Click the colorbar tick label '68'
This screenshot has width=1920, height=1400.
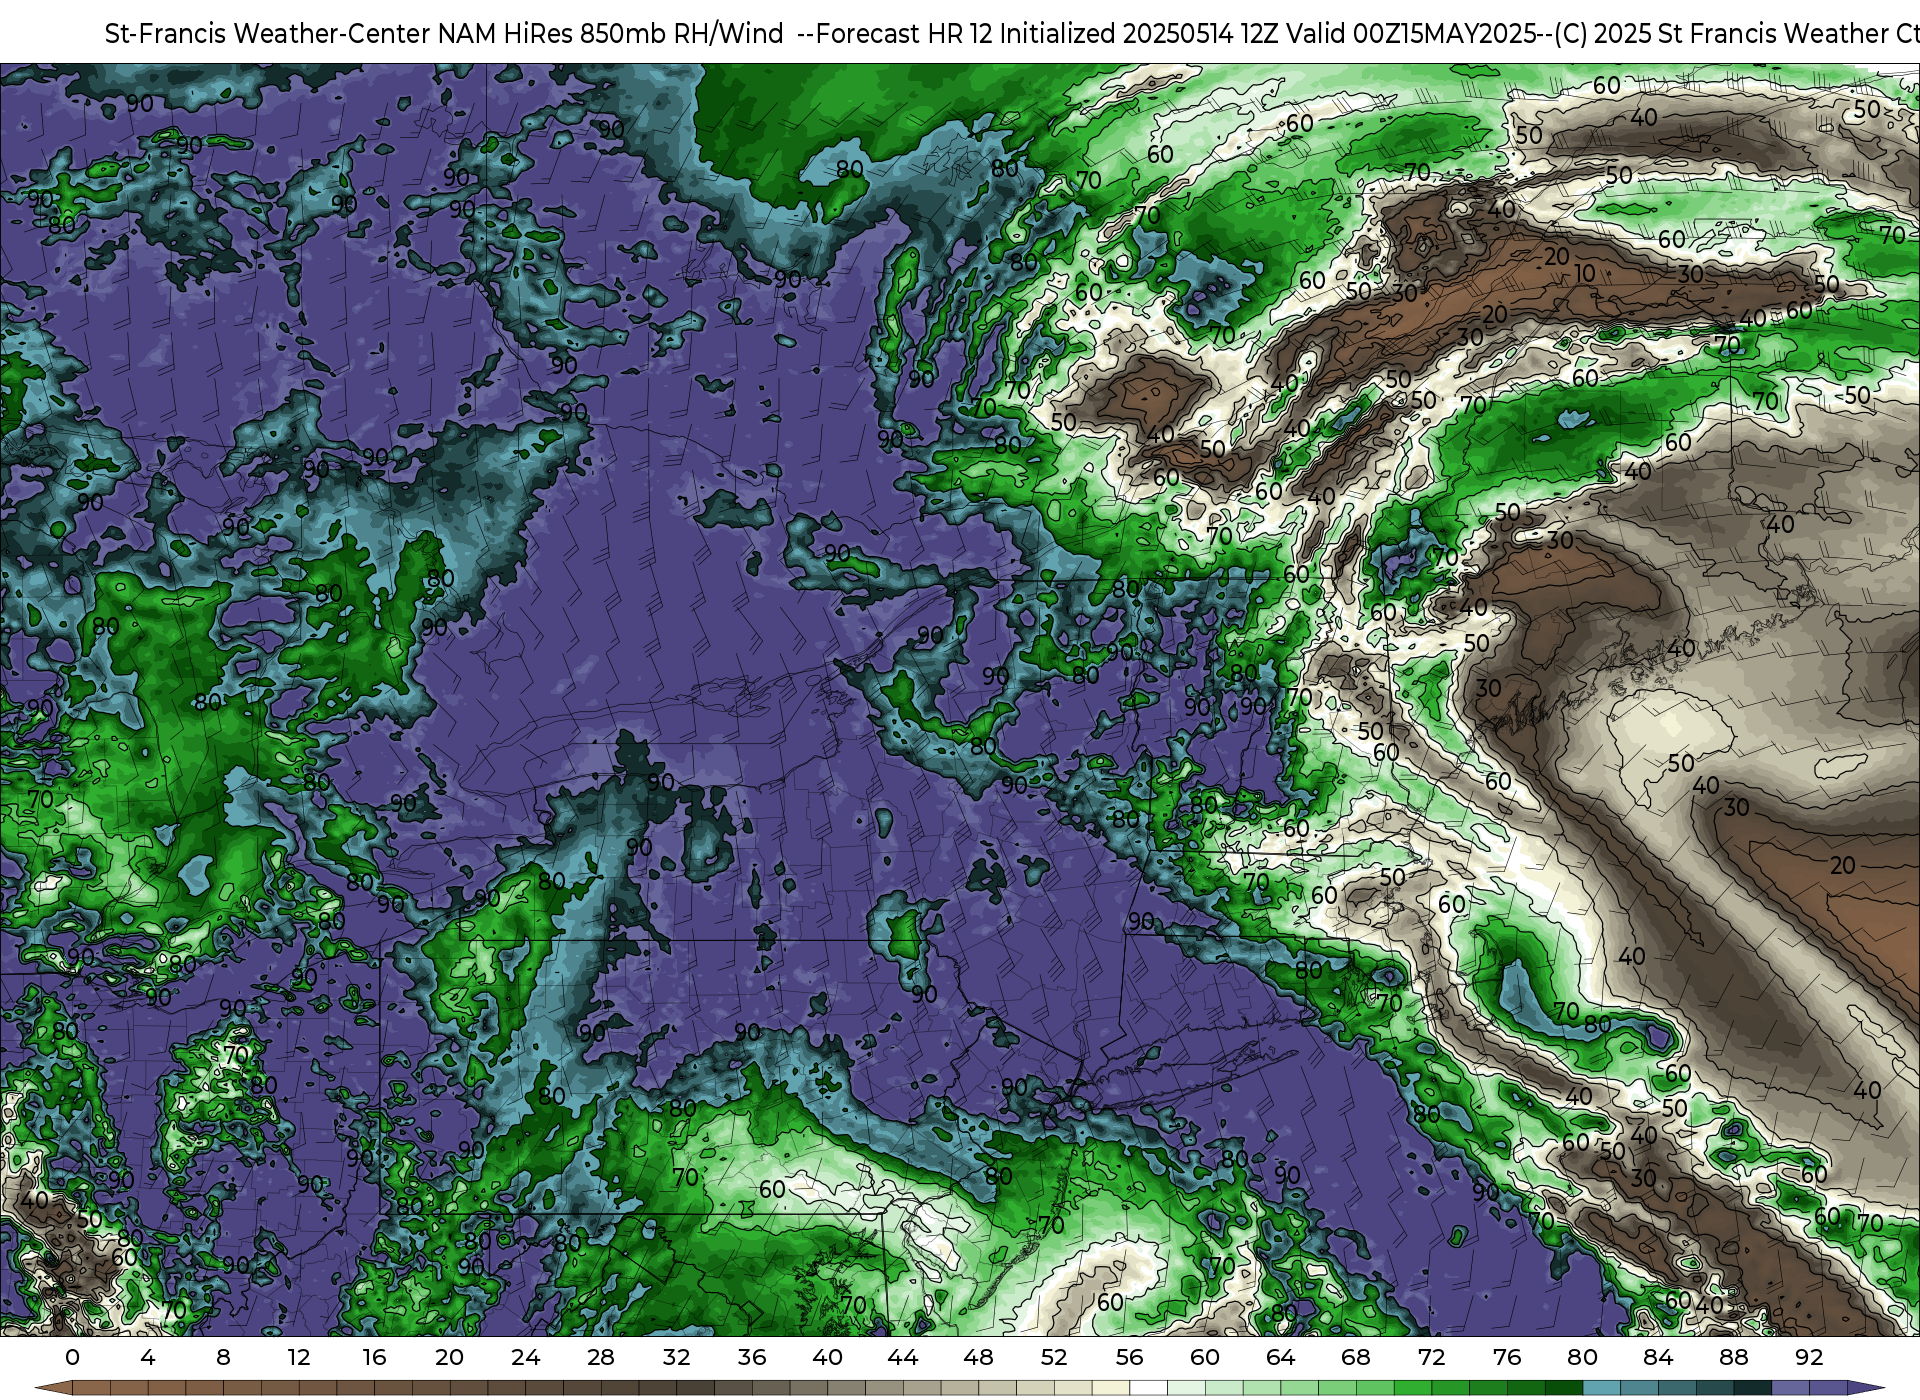[1356, 1357]
